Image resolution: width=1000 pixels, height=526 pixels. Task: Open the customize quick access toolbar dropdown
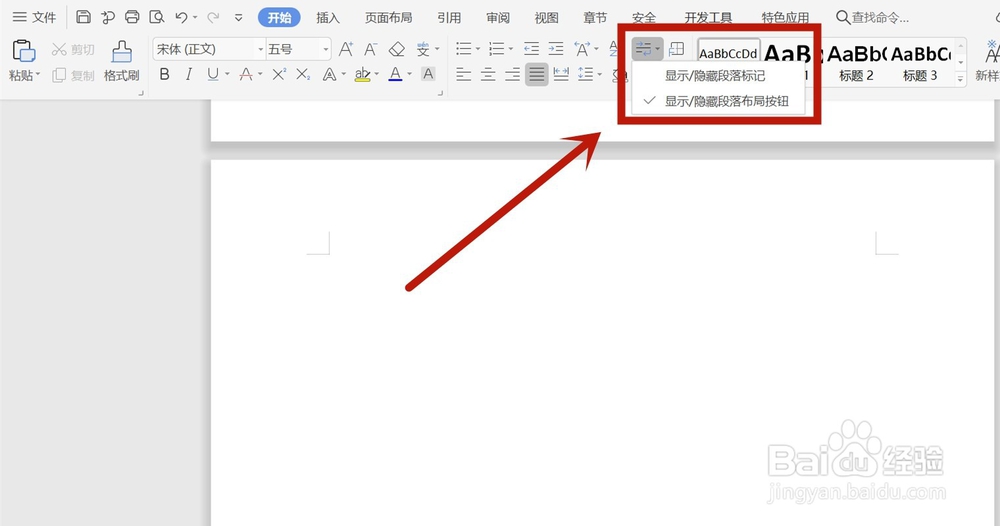click(239, 18)
